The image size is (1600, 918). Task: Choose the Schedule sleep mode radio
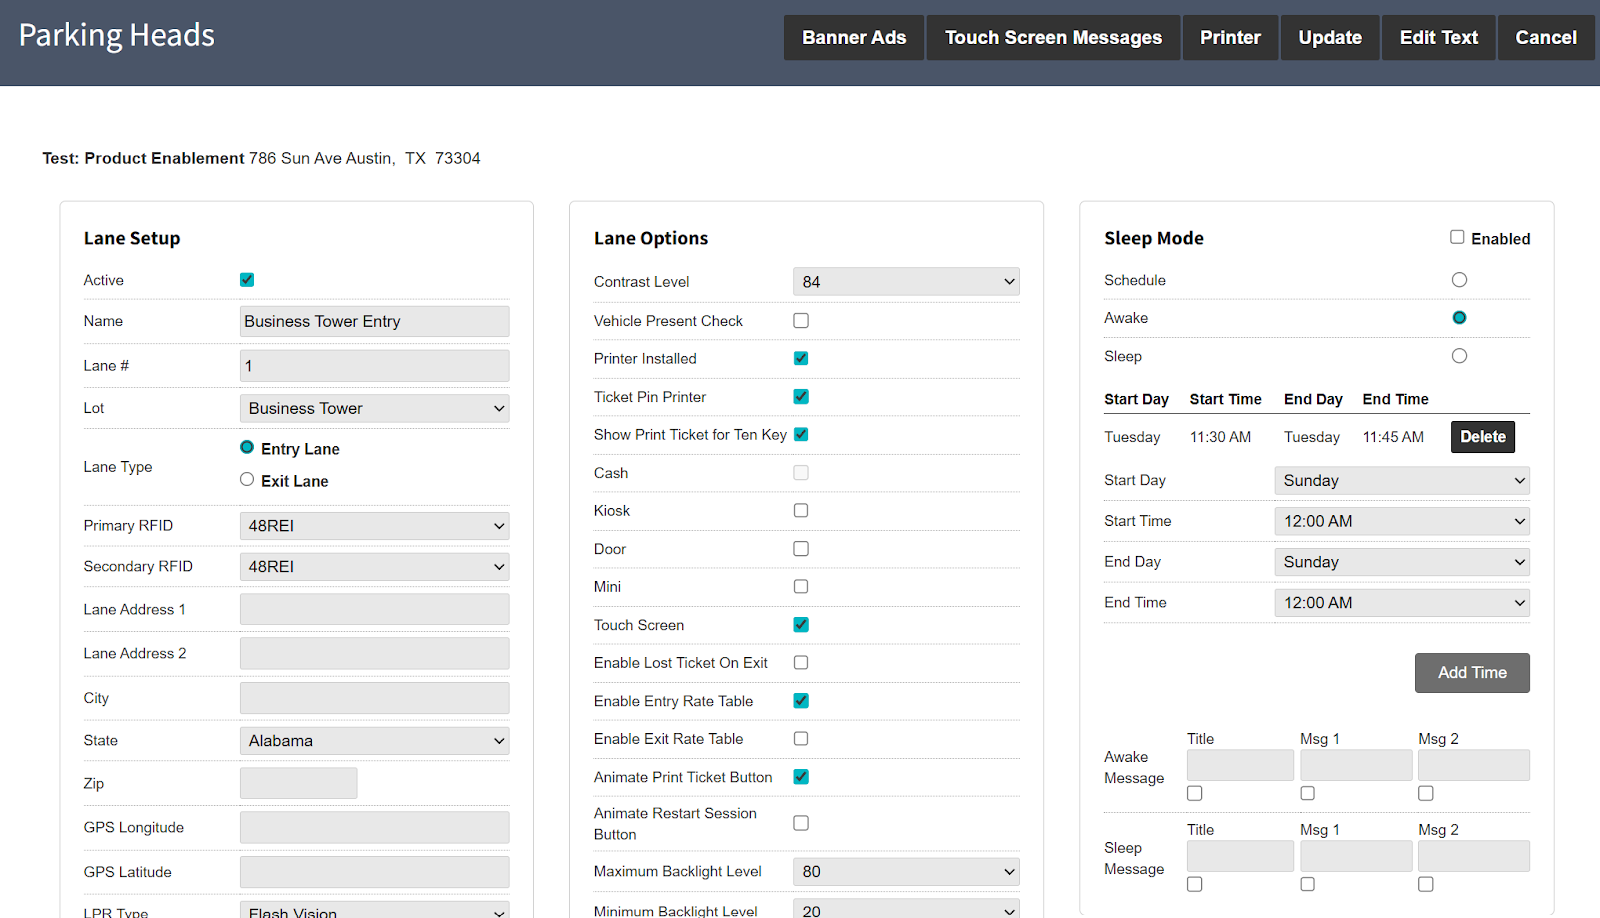[1459, 280]
